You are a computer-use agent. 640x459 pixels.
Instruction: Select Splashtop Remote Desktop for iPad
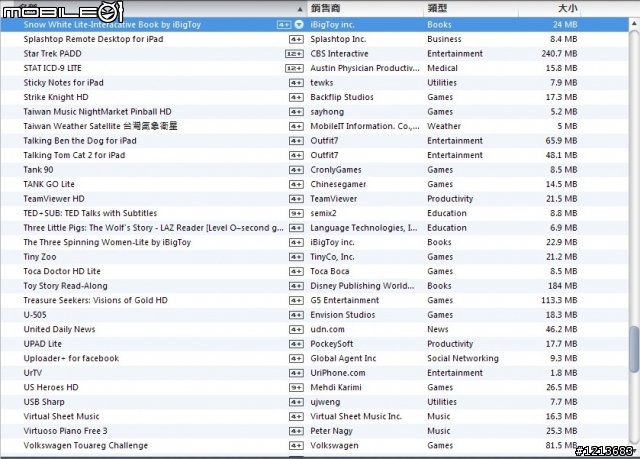pyautogui.click(x=93, y=39)
